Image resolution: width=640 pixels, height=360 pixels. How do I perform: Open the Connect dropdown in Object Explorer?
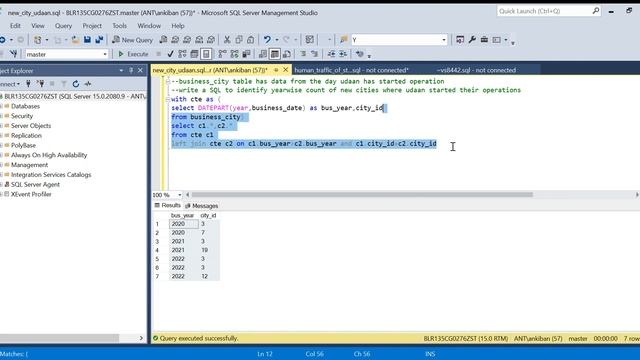[x=10, y=84]
